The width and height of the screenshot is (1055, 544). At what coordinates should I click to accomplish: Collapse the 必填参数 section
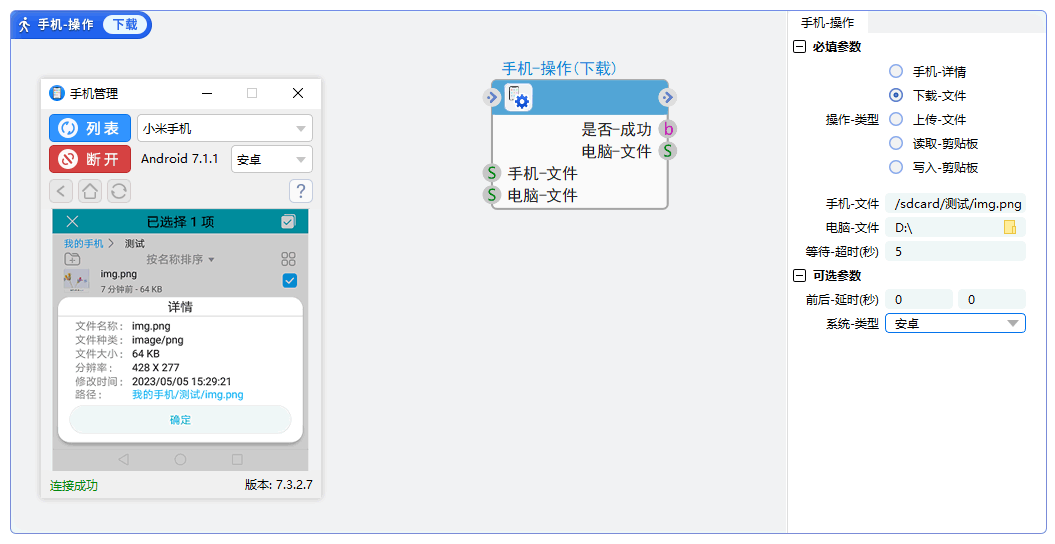click(799, 47)
